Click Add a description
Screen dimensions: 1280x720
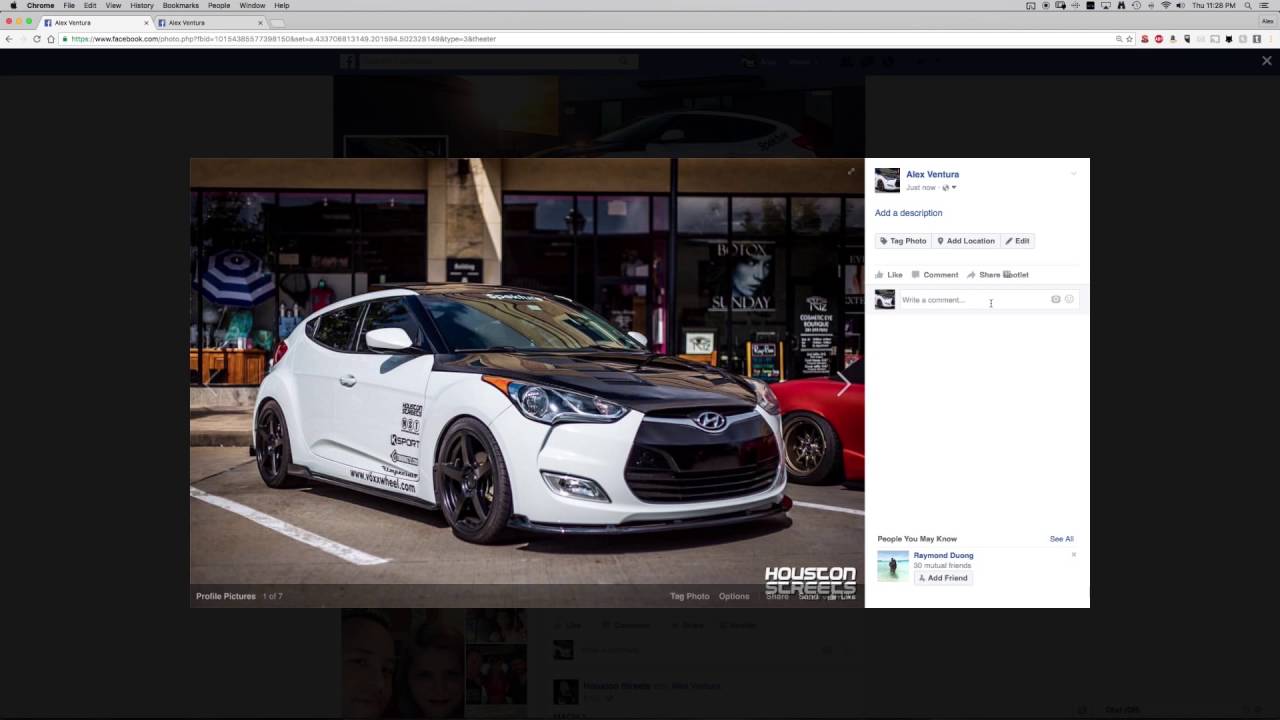(x=908, y=213)
